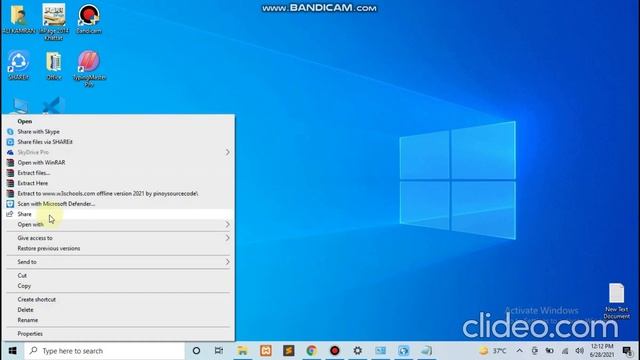The height and width of the screenshot is (360, 640).
Task: Open Settings gear in the taskbar
Action: [358, 351]
